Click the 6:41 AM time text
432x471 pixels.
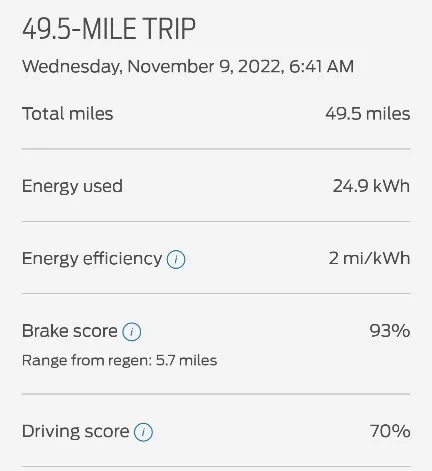coord(321,66)
